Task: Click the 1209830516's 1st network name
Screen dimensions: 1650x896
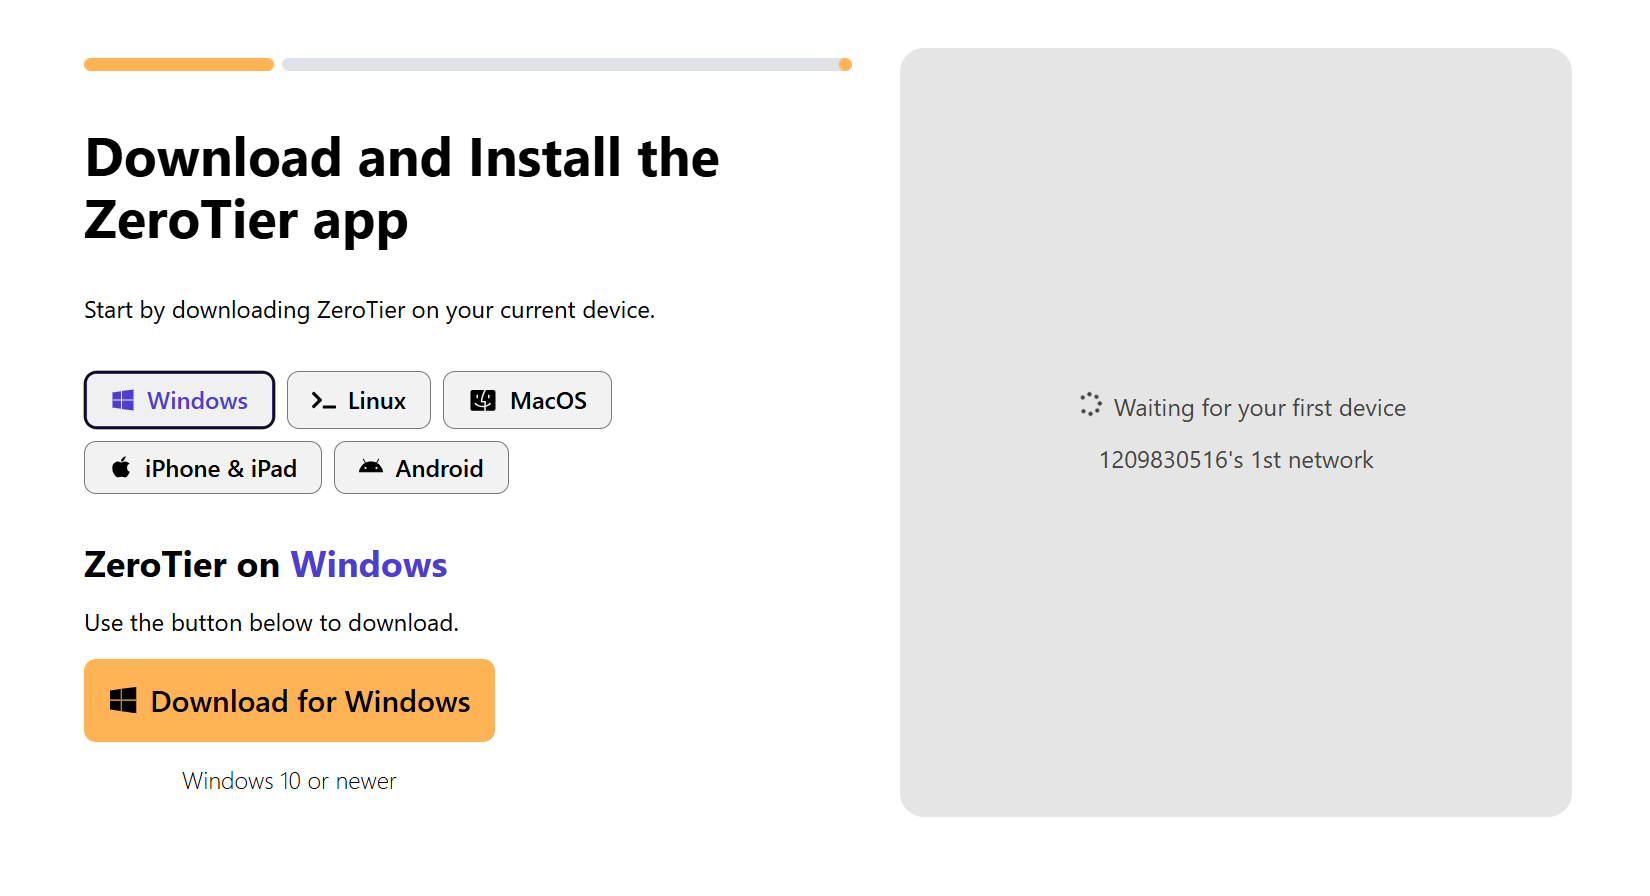Action: coord(1236,460)
